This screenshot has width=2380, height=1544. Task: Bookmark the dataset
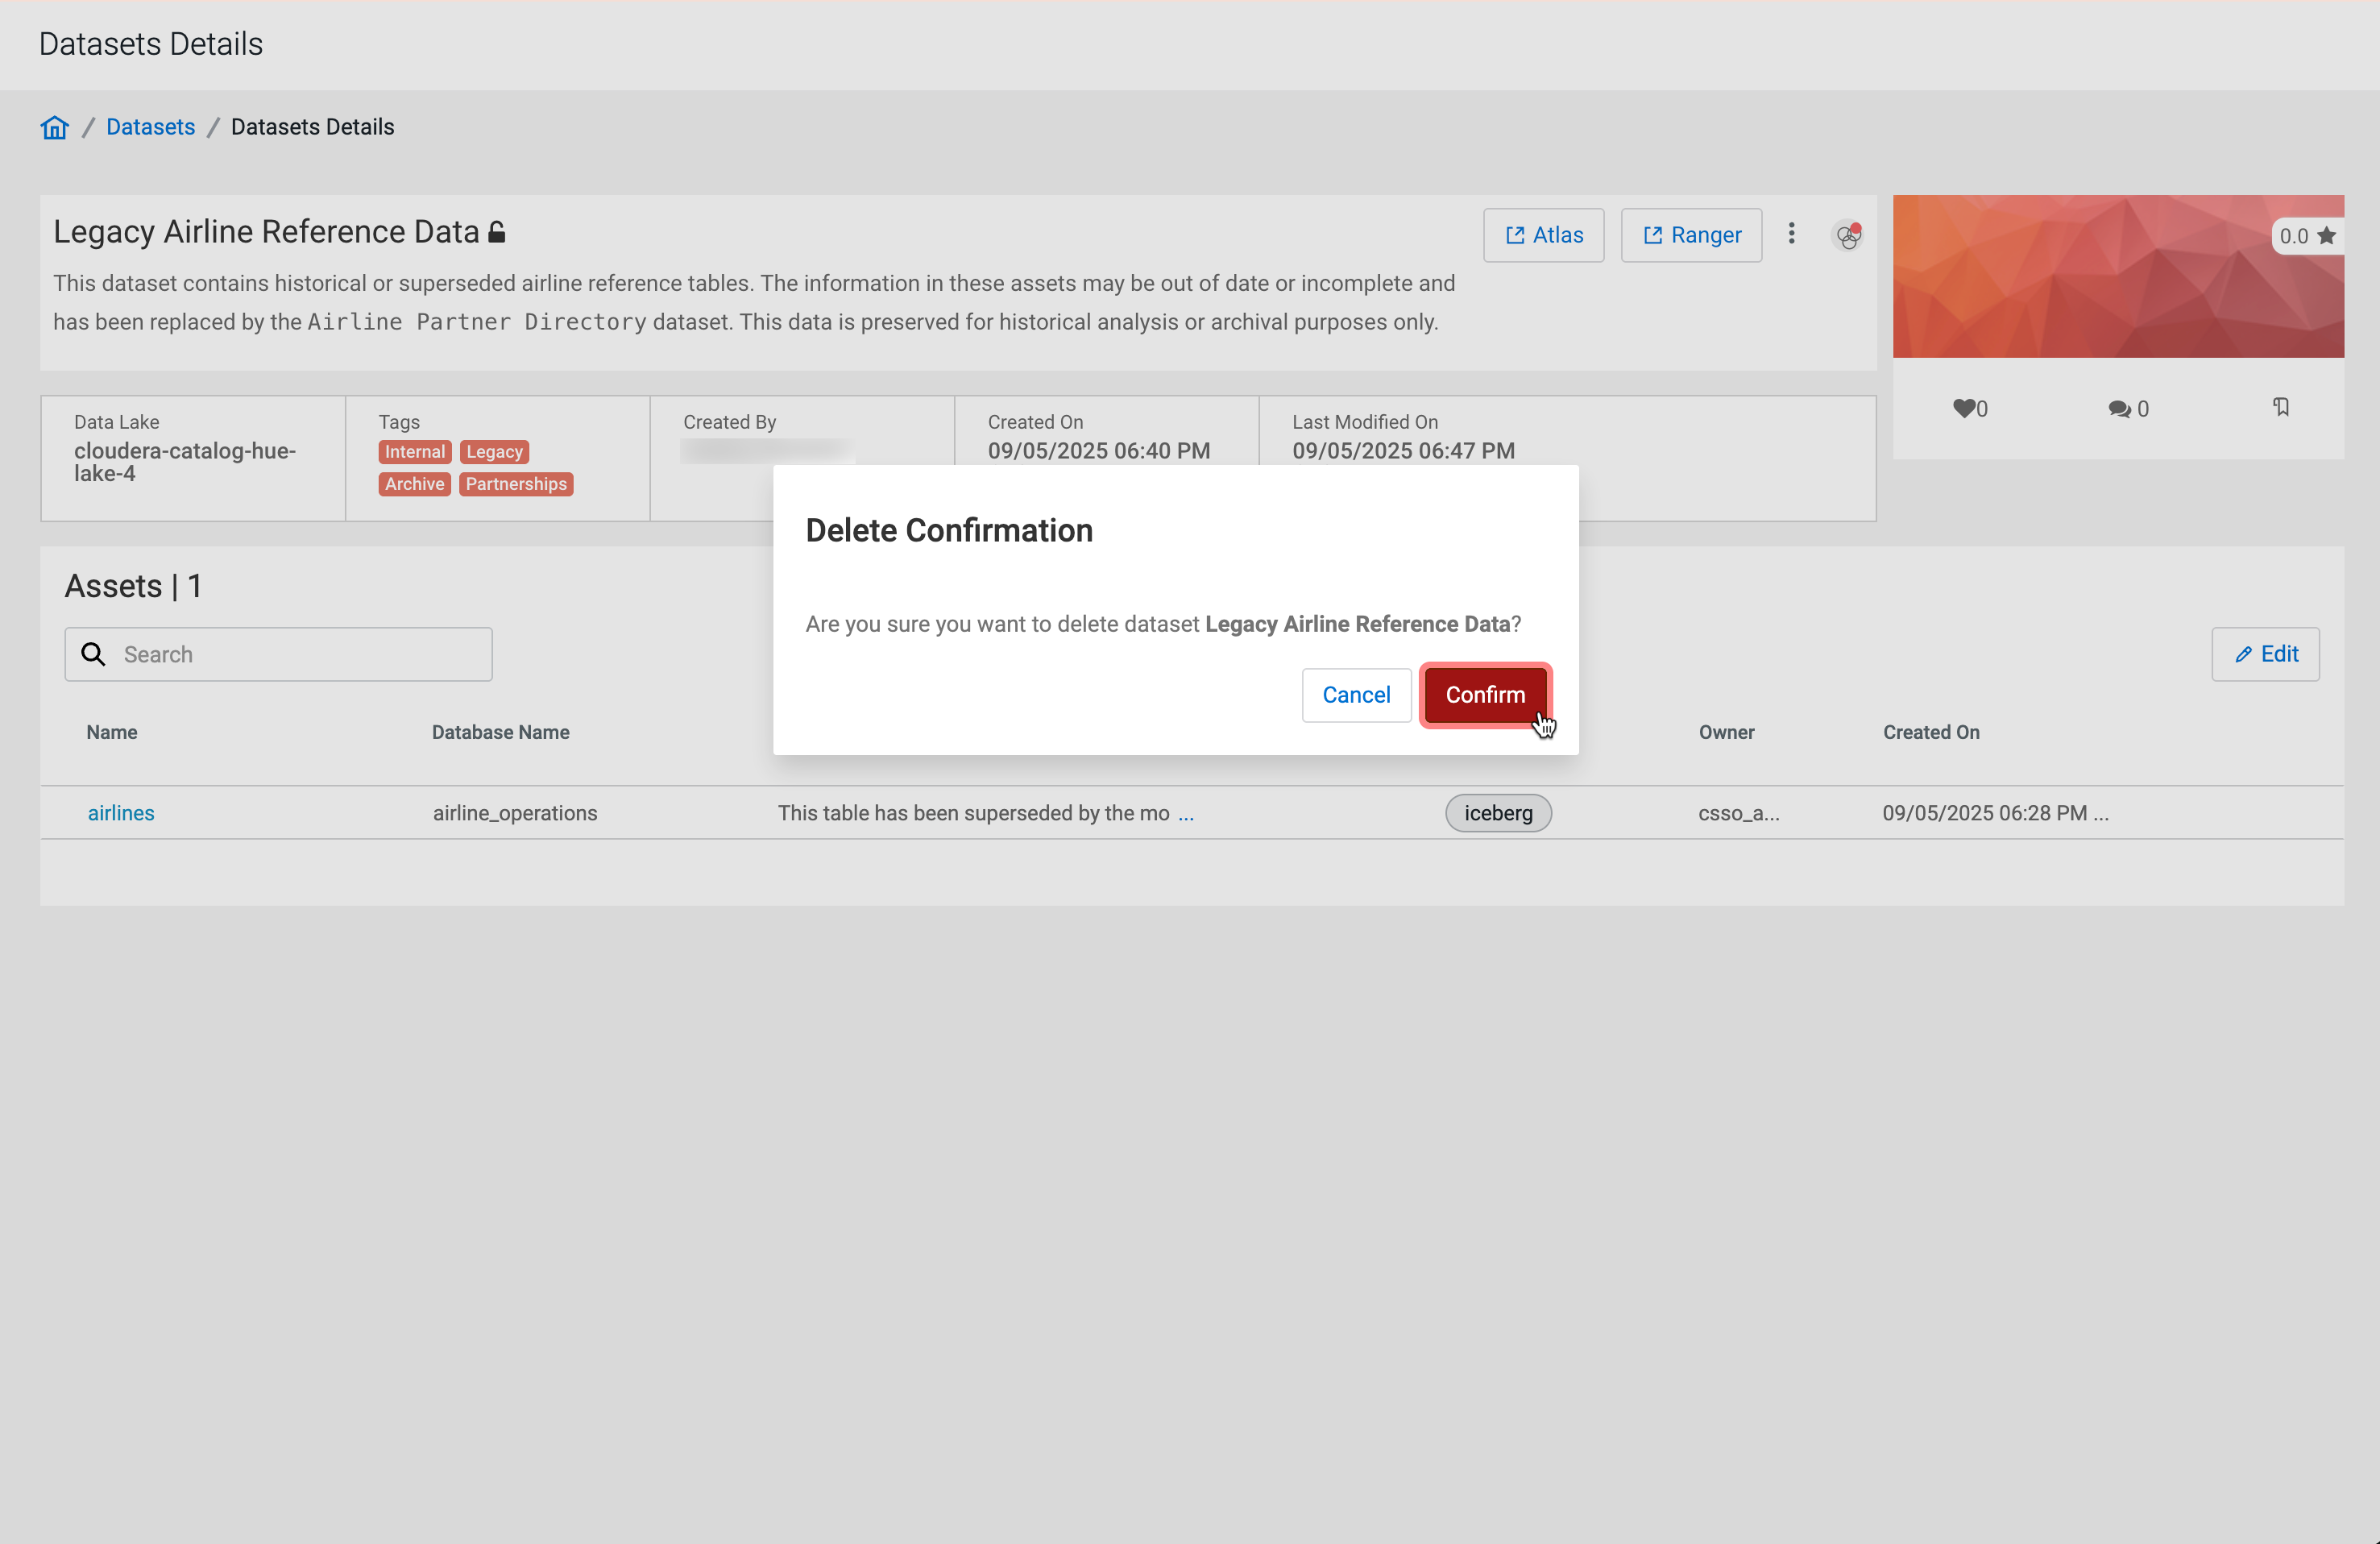(x=2280, y=407)
